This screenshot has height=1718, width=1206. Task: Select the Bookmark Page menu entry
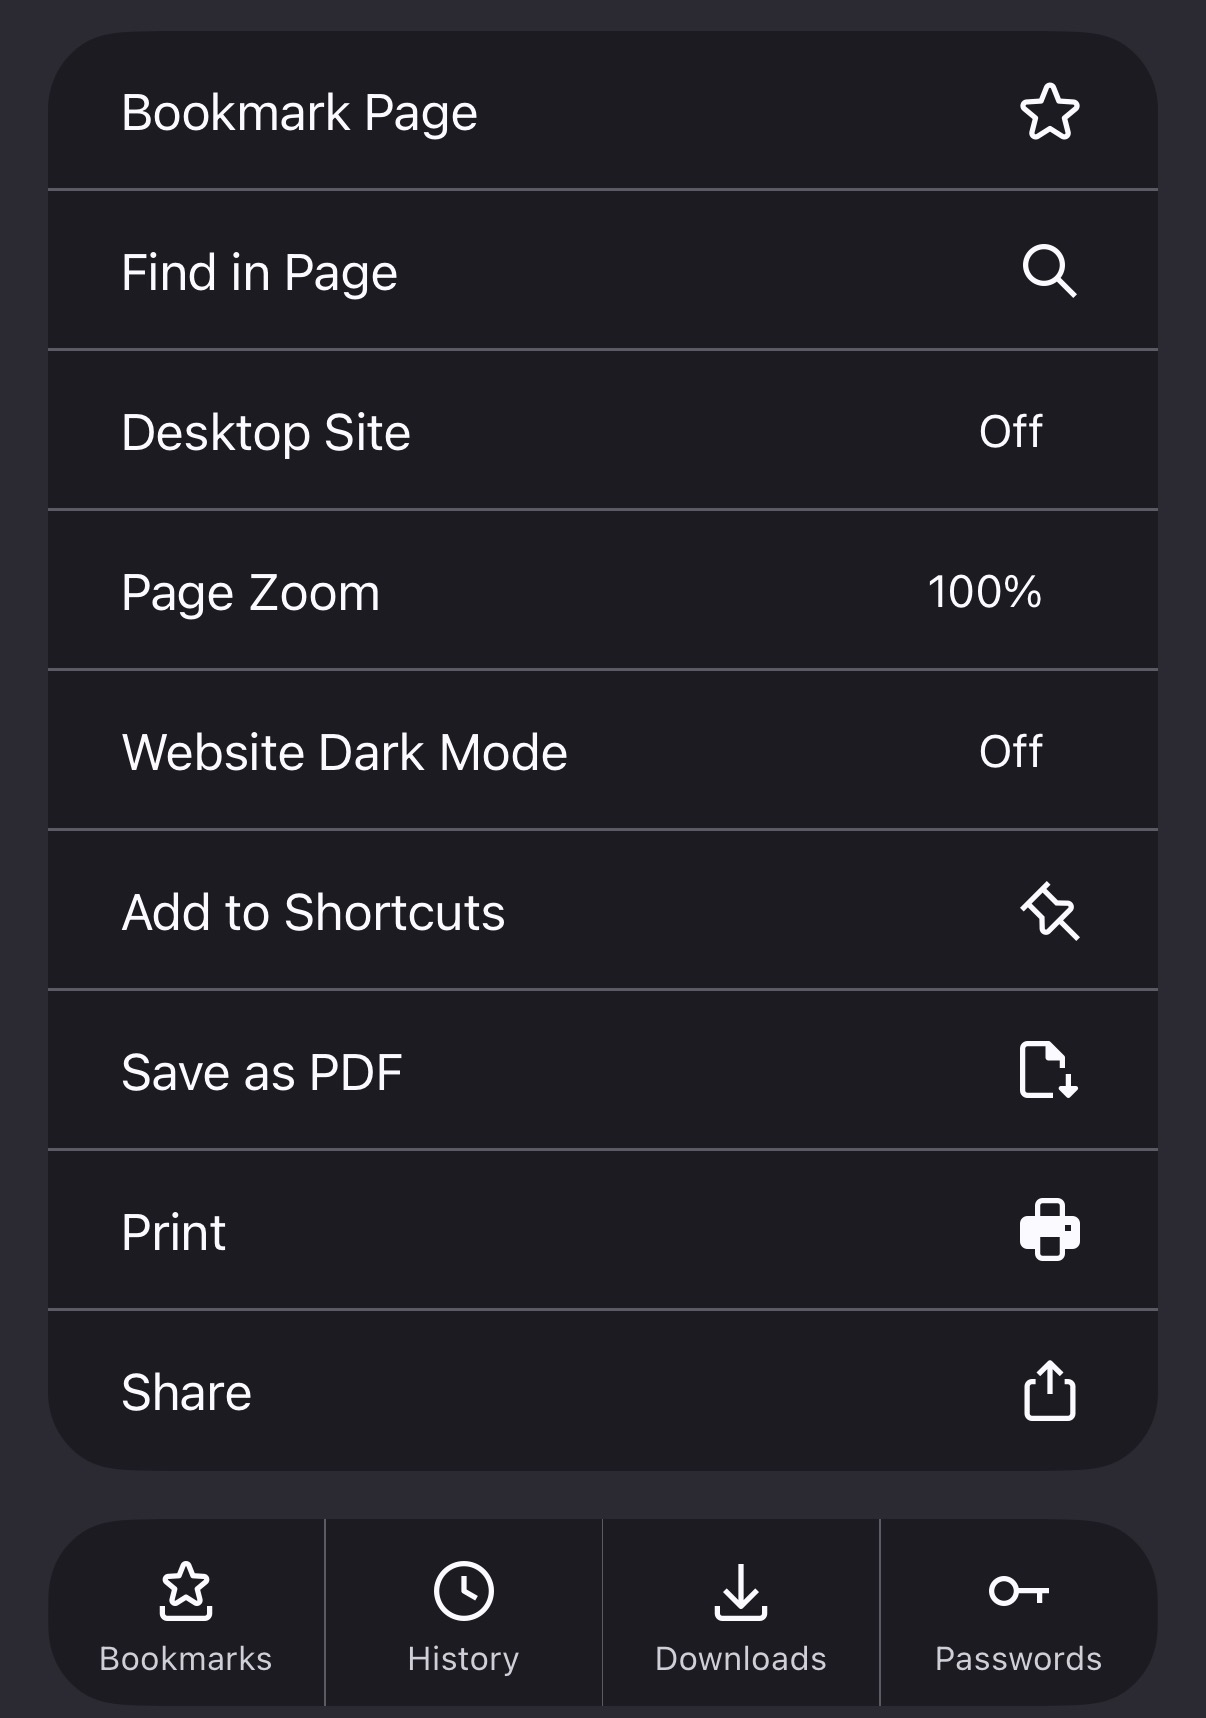299,113
